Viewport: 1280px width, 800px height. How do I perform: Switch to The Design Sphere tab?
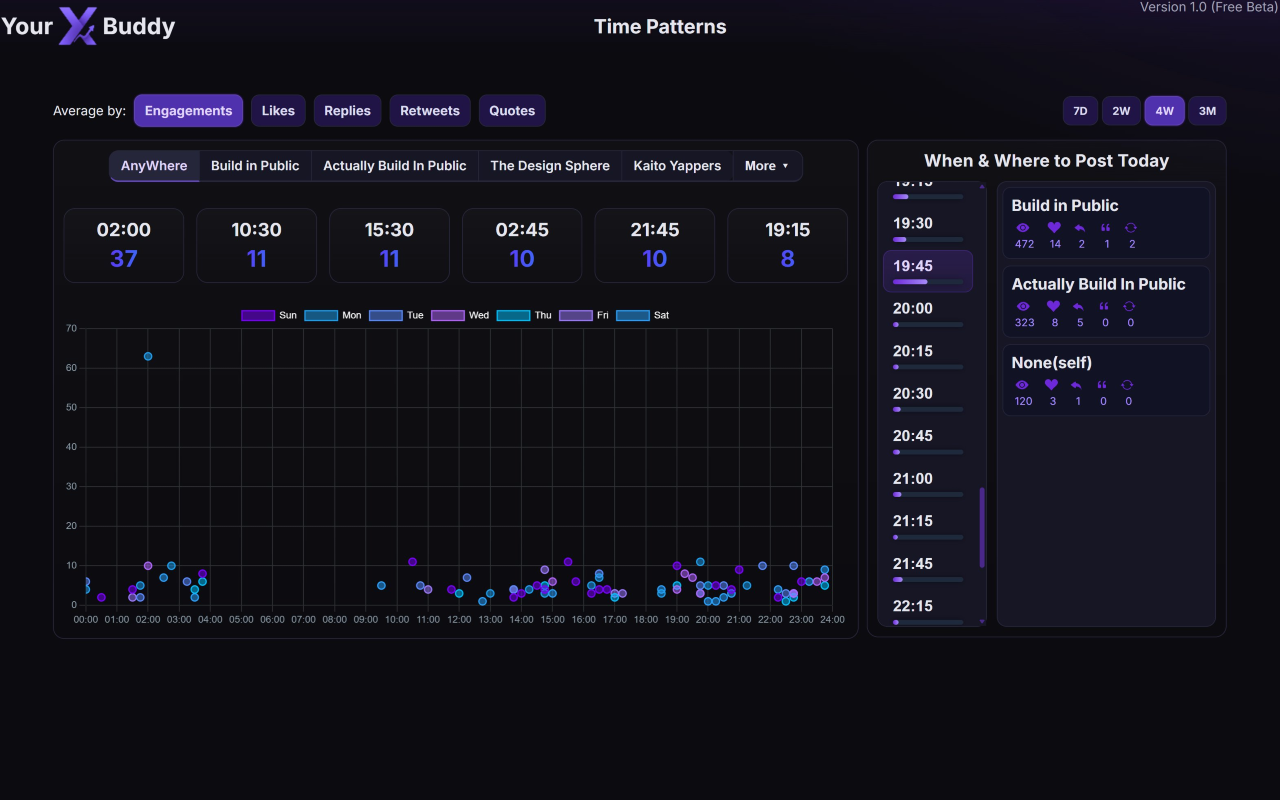550,166
